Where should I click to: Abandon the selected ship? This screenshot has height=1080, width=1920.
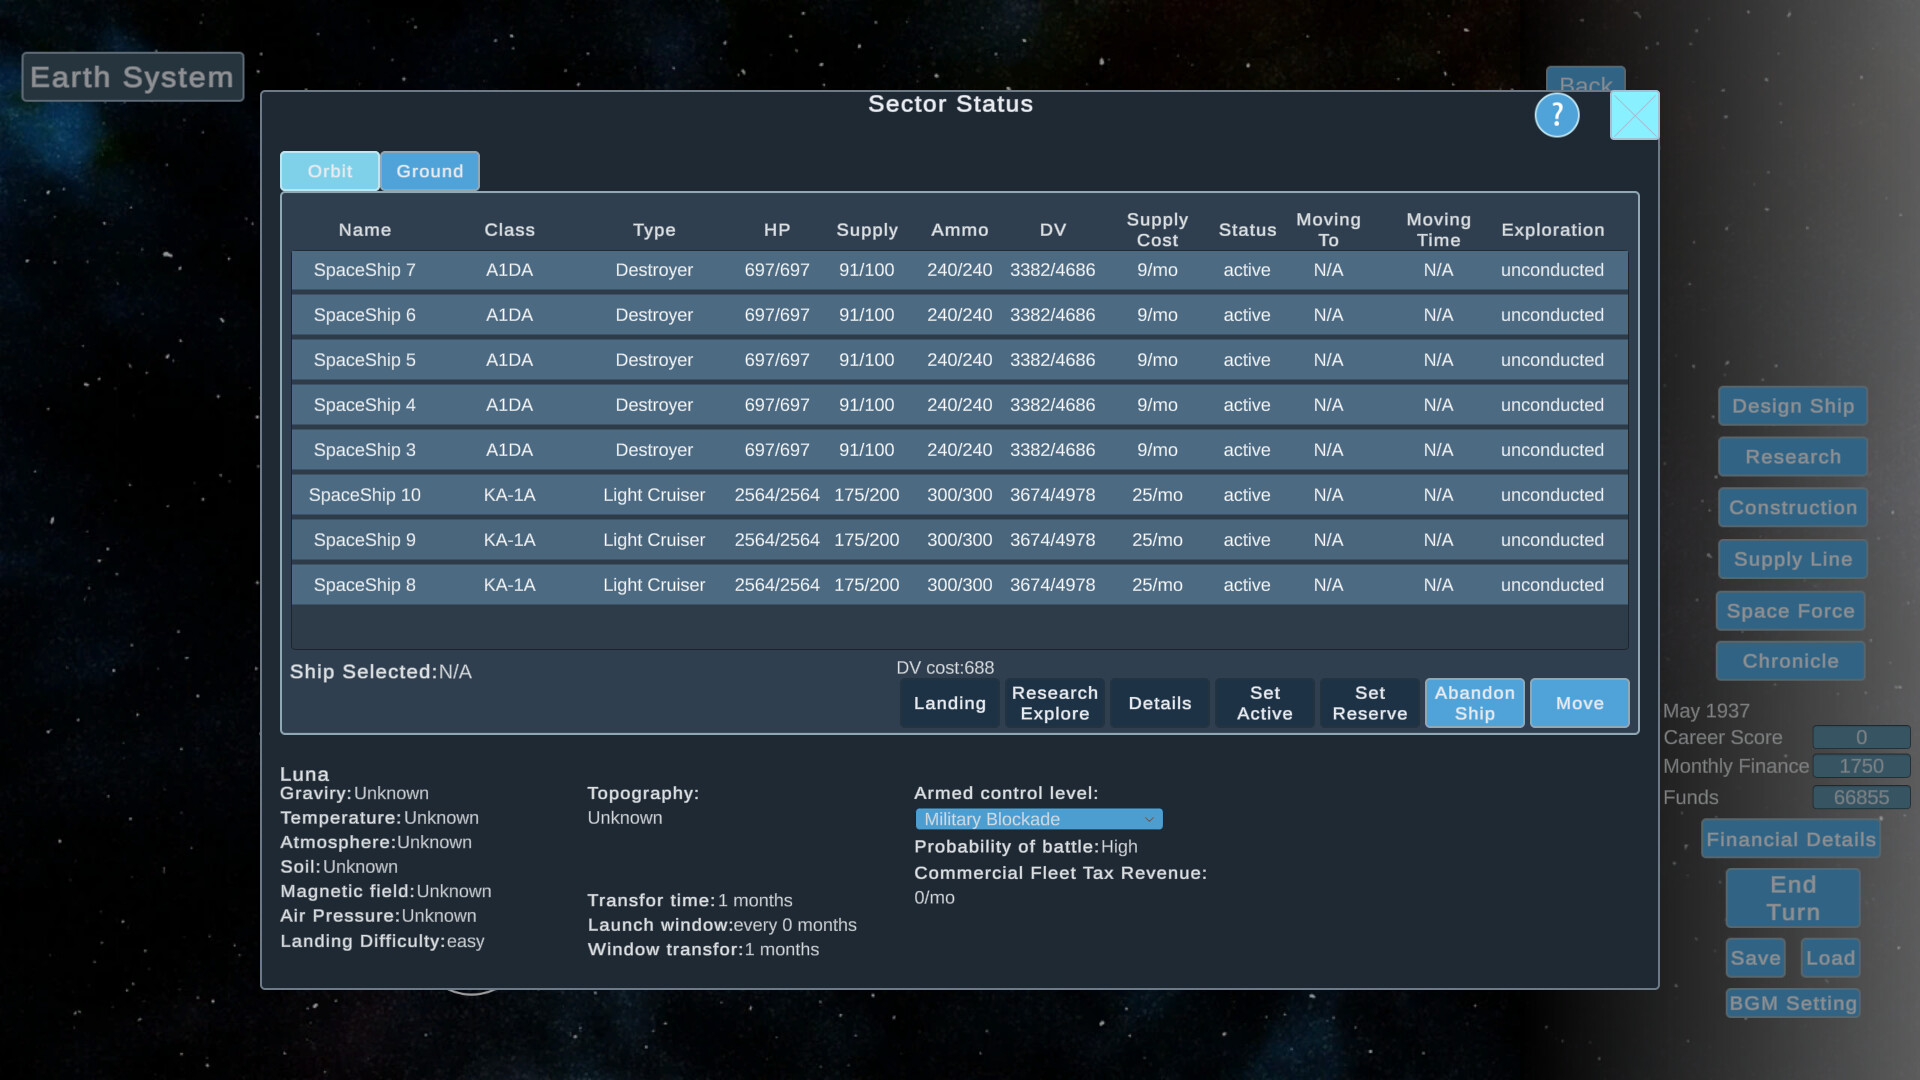click(1474, 703)
